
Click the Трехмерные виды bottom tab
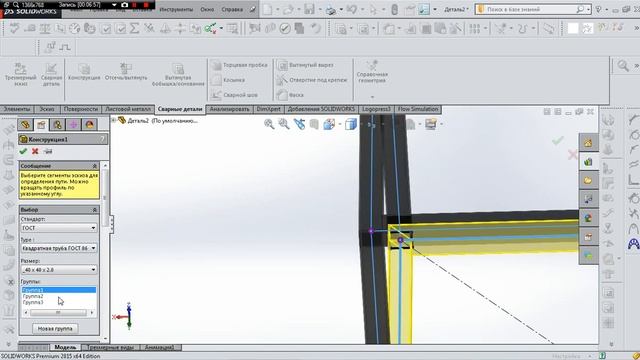[x=111, y=347]
